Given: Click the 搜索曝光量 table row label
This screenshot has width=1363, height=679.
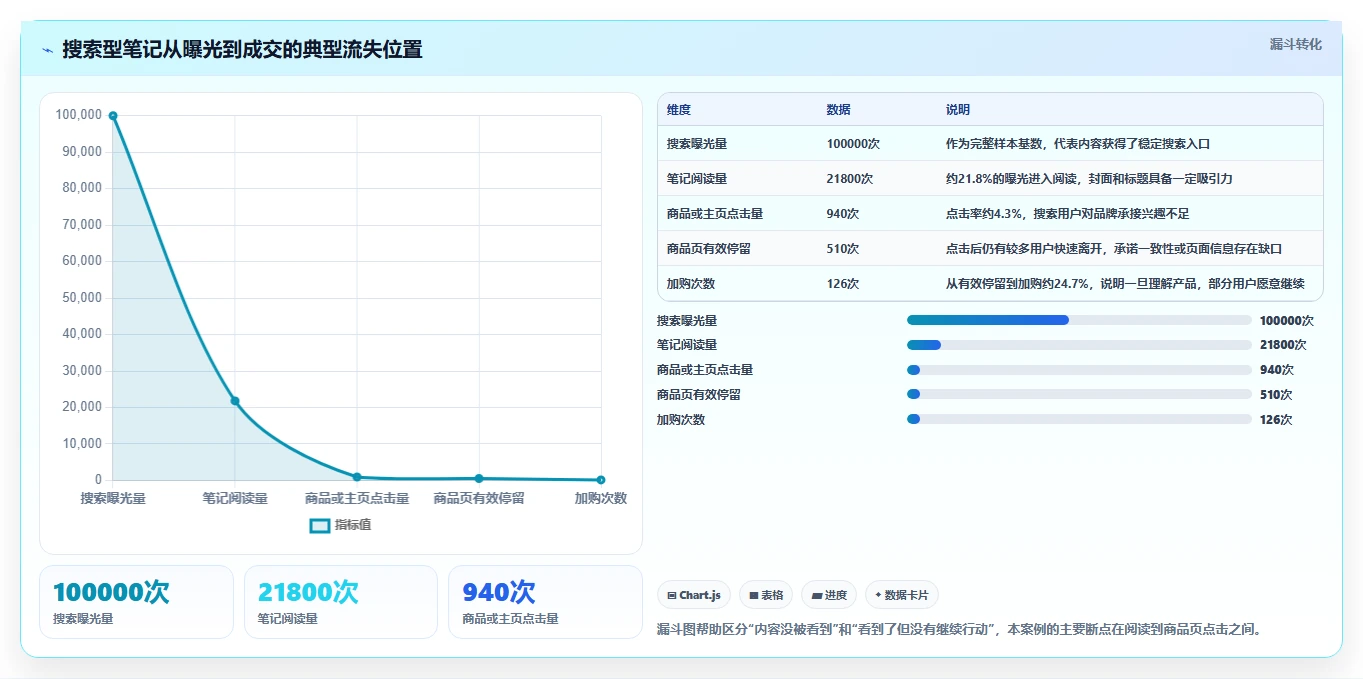Looking at the screenshot, I should (x=697, y=144).
